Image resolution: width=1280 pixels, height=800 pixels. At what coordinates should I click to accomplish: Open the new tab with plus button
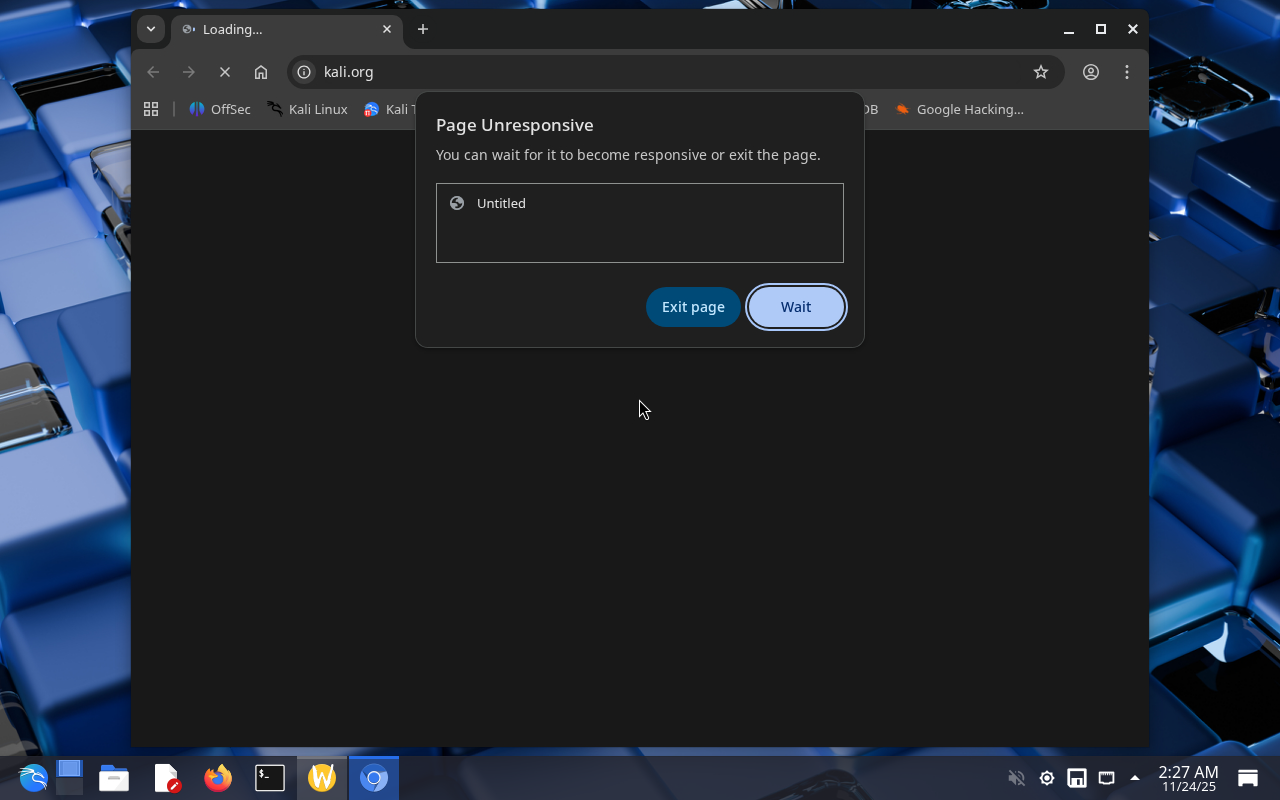point(423,29)
